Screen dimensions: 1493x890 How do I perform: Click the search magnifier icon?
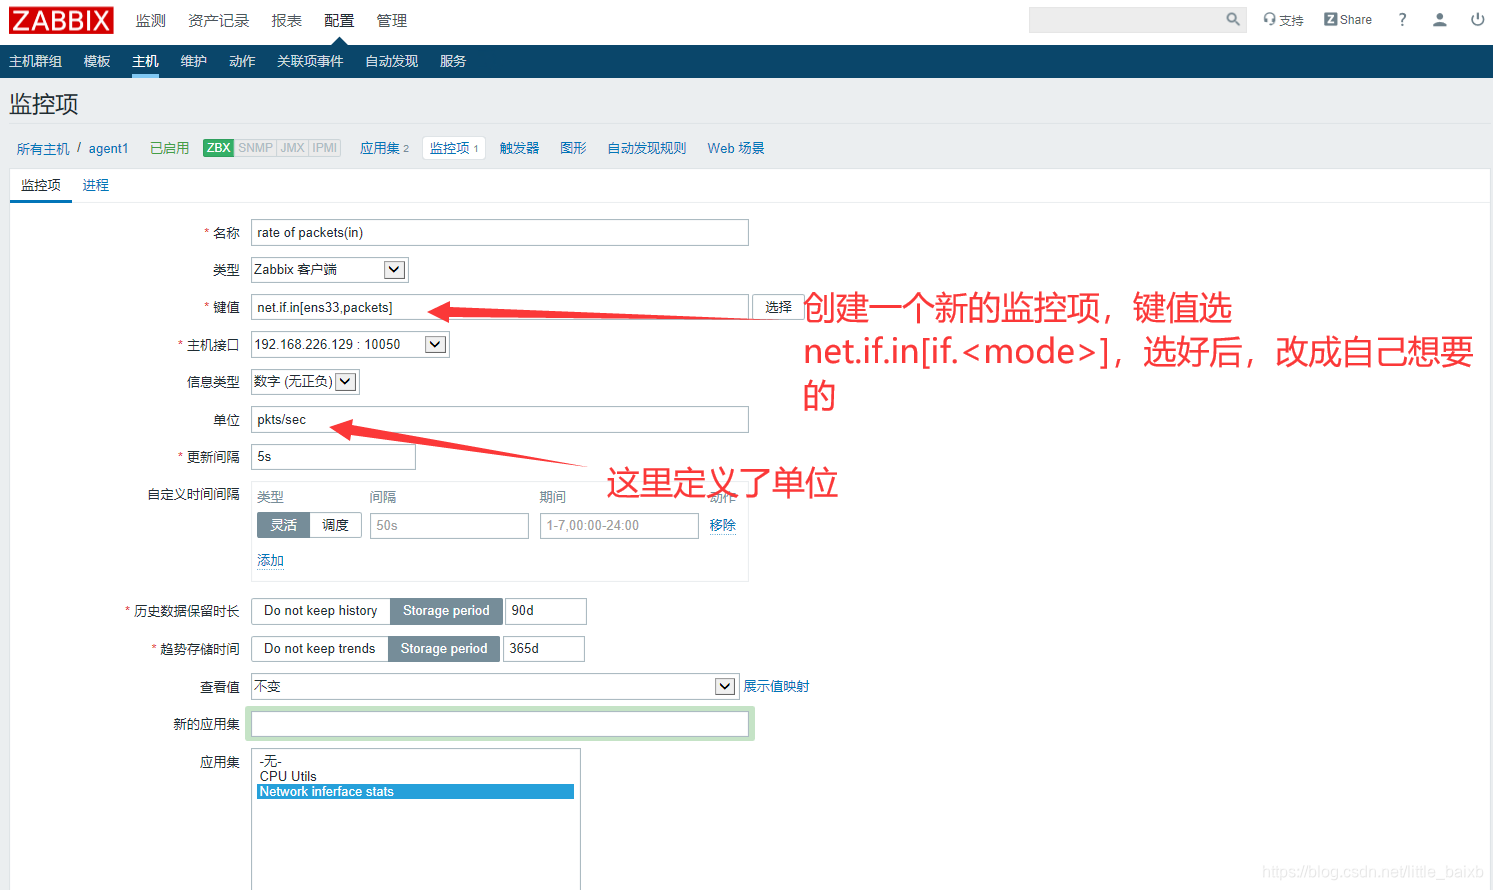click(1233, 19)
